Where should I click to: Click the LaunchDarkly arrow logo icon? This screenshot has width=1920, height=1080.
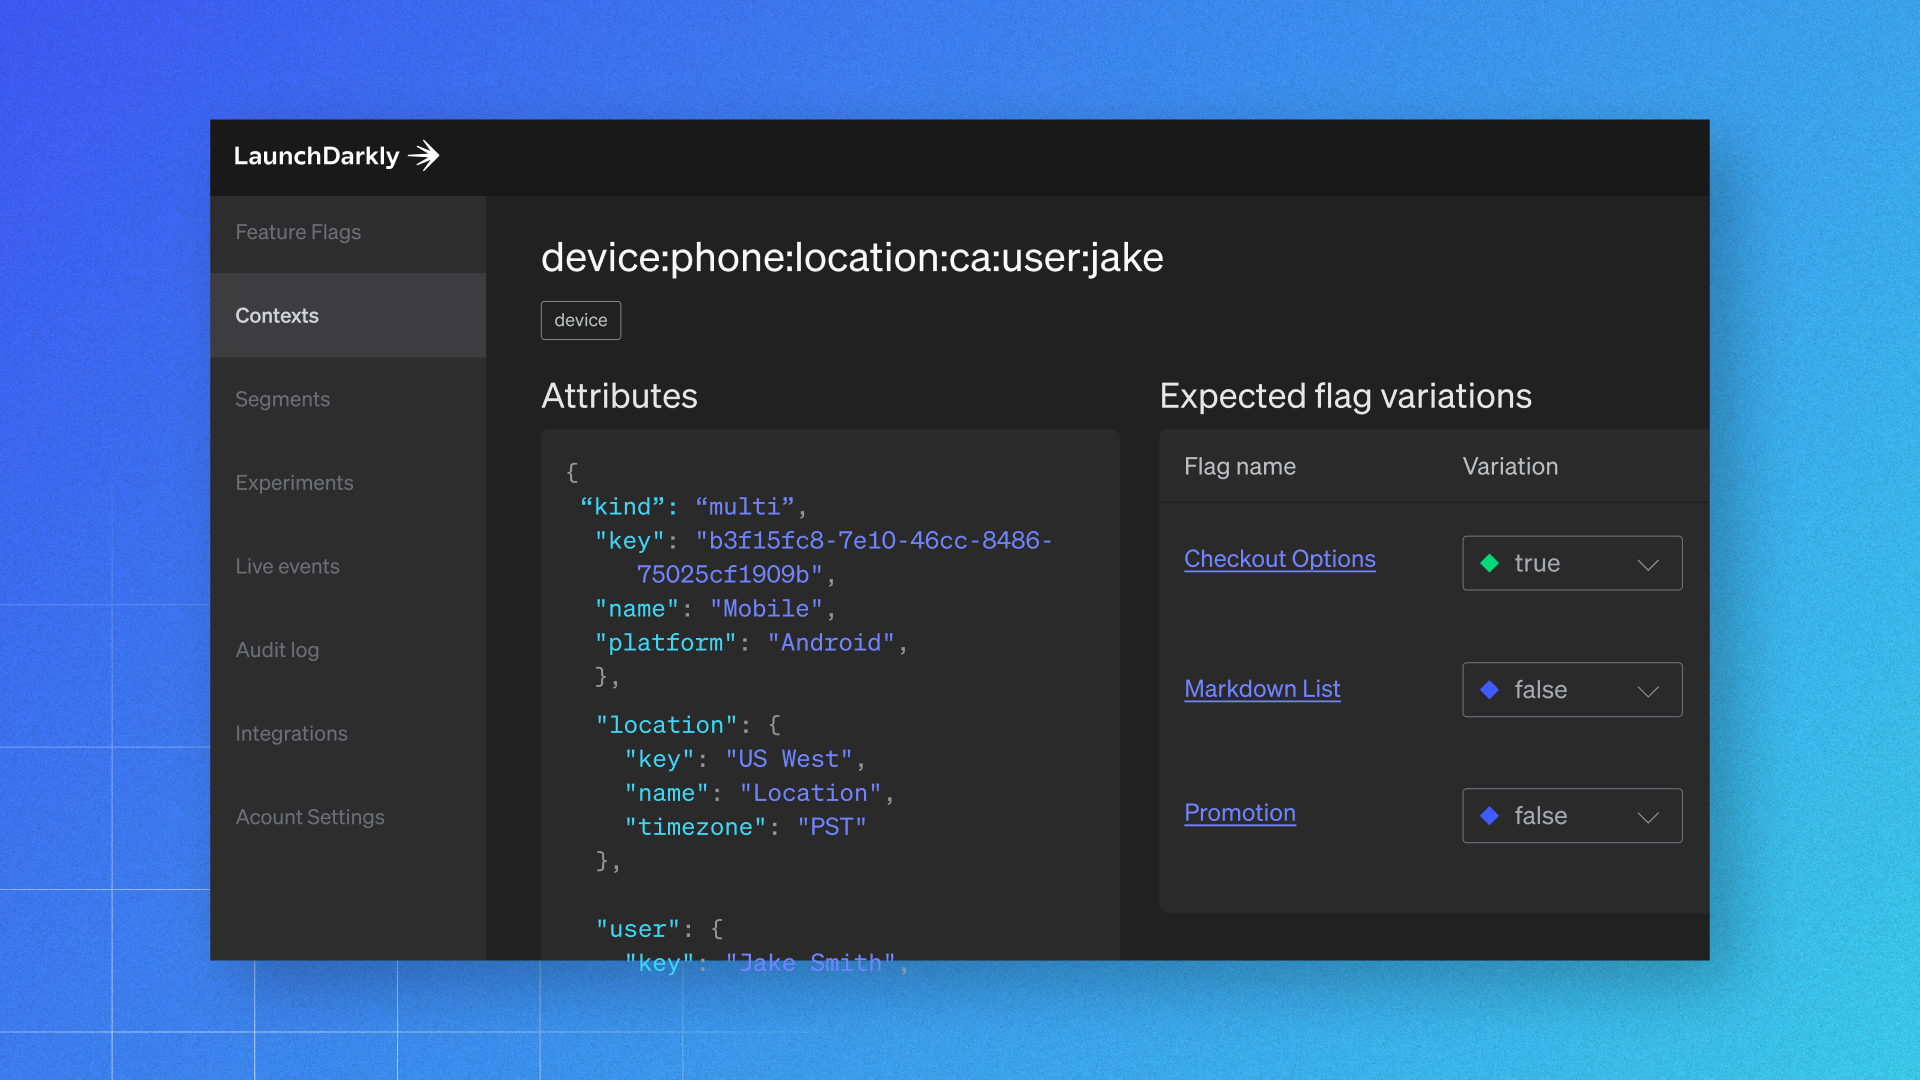pos(424,156)
